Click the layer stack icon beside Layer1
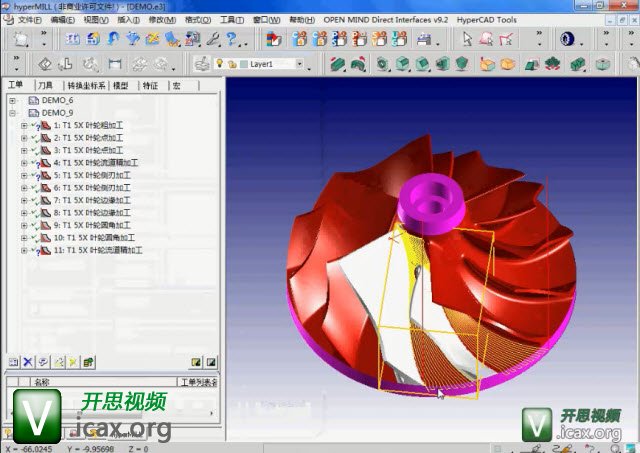The height and width of the screenshot is (453, 640). [x=201, y=64]
